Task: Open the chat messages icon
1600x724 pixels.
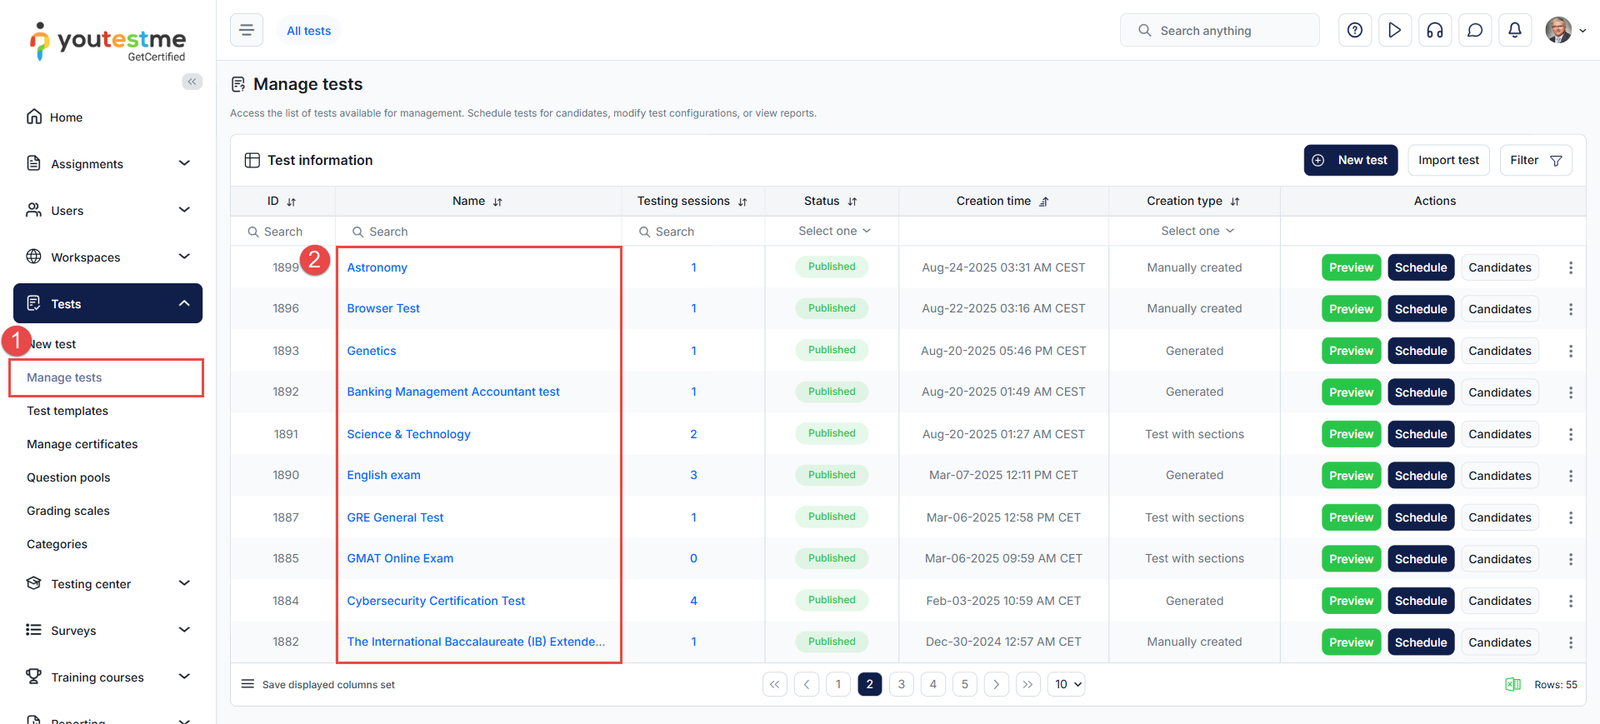Action: [x=1474, y=30]
